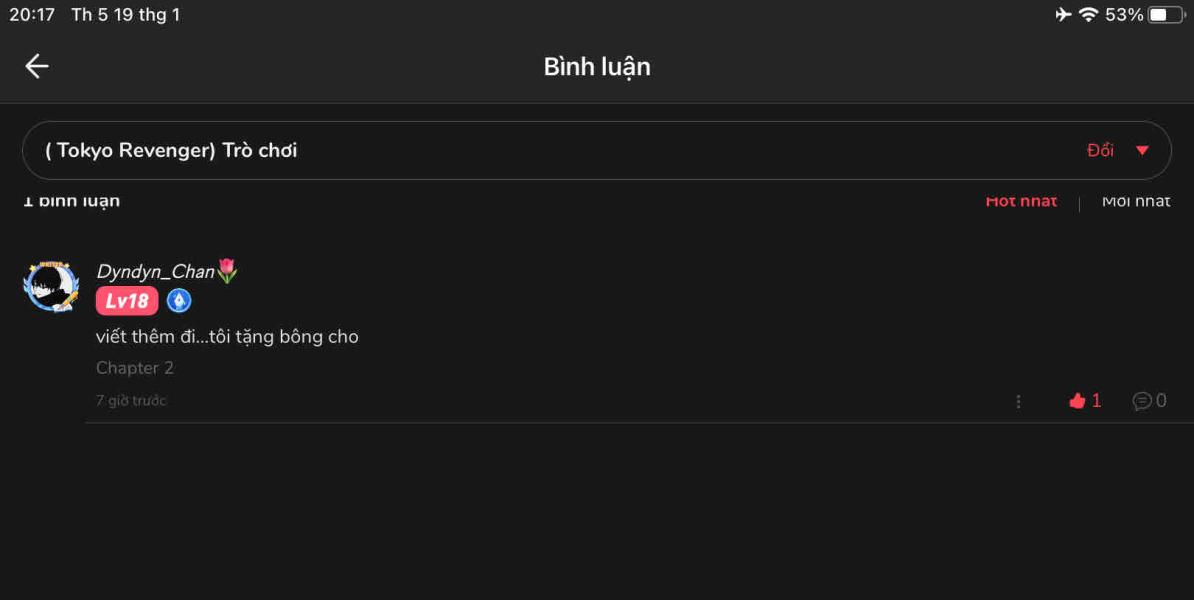Tap the back arrow
1194x600 pixels.
coord(37,66)
